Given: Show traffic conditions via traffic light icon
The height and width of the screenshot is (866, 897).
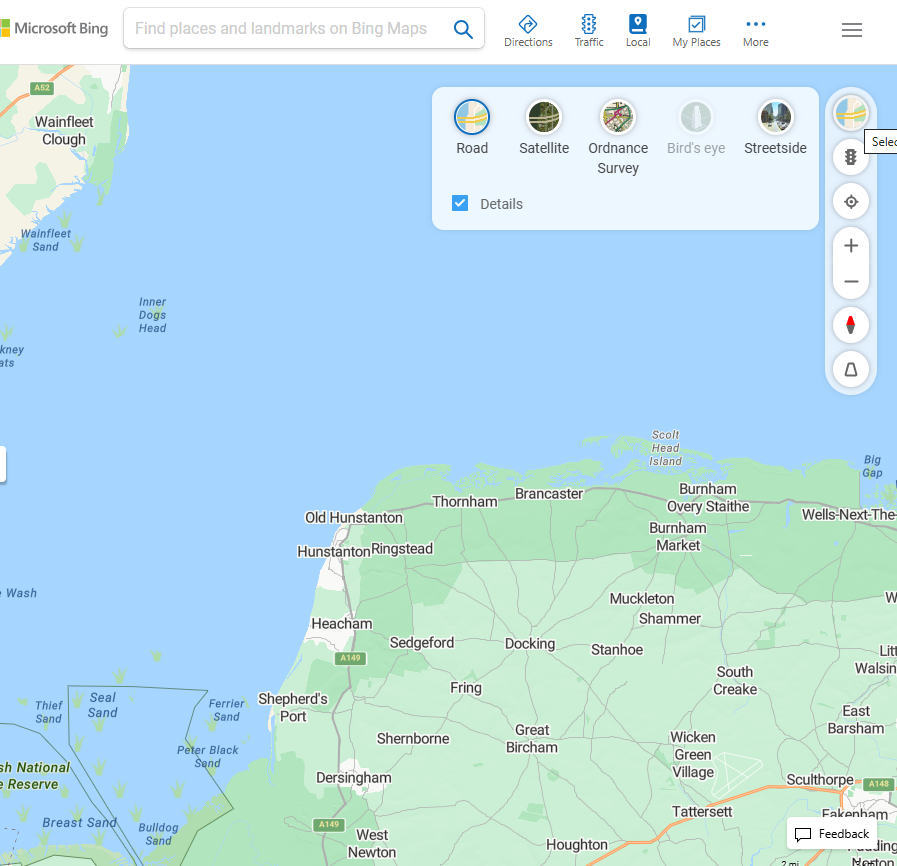Looking at the screenshot, I should [851, 156].
